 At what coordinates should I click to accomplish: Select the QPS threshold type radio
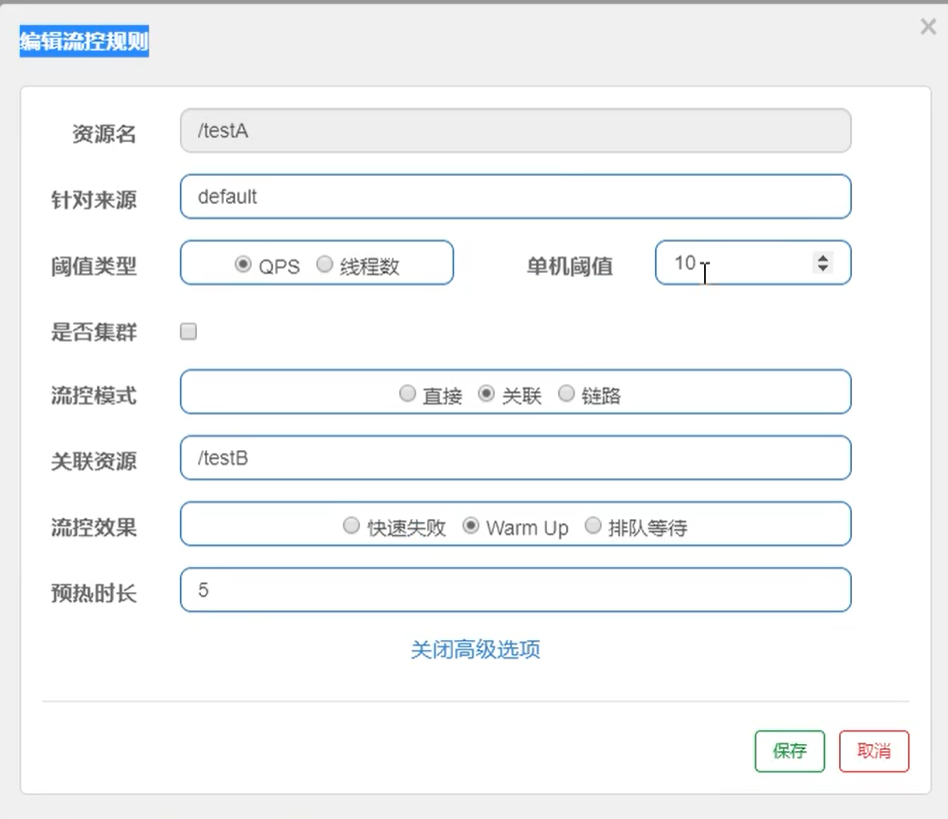[243, 265]
